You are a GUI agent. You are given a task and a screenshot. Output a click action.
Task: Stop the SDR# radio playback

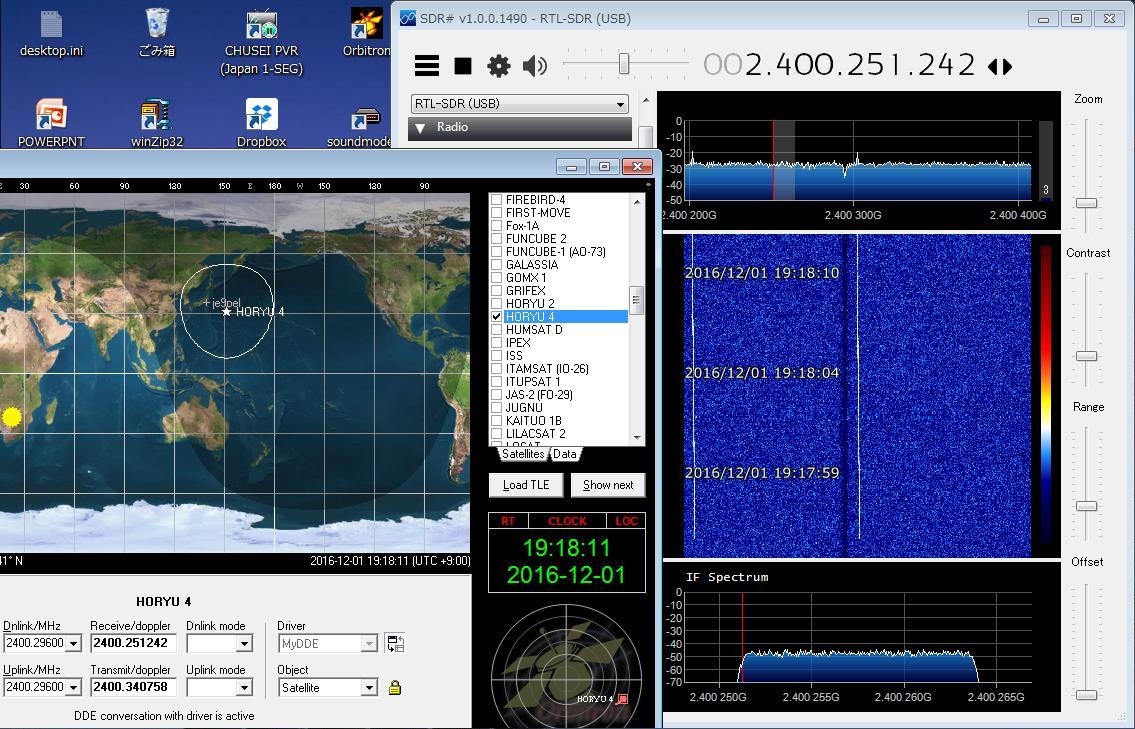(463, 66)
